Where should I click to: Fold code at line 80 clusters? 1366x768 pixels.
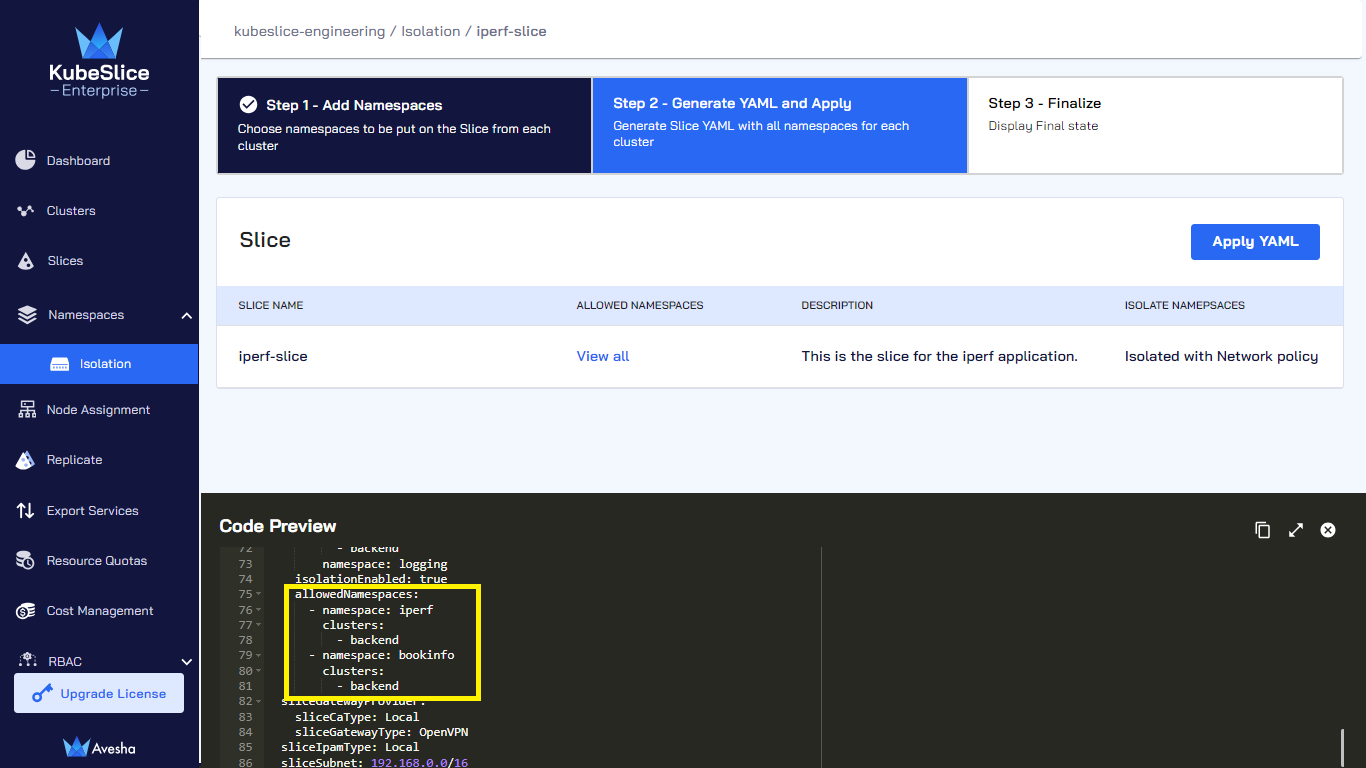point(258,671)
